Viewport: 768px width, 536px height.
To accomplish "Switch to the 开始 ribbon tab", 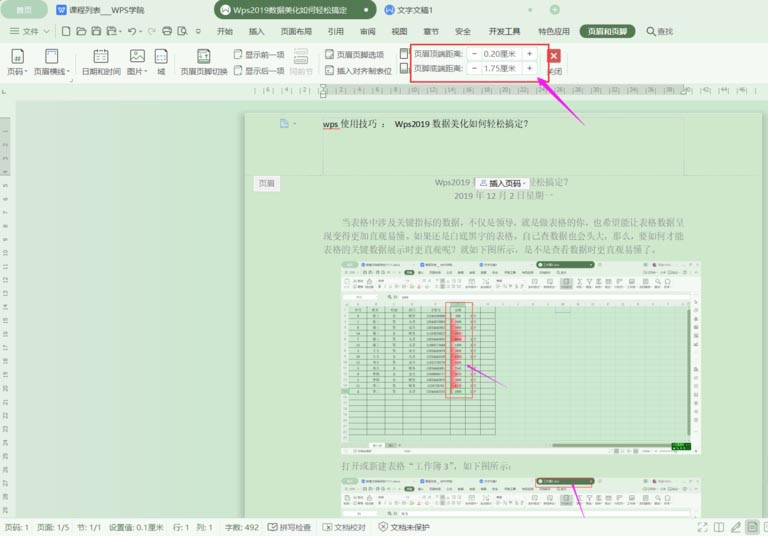I will (x=225, y=31).
